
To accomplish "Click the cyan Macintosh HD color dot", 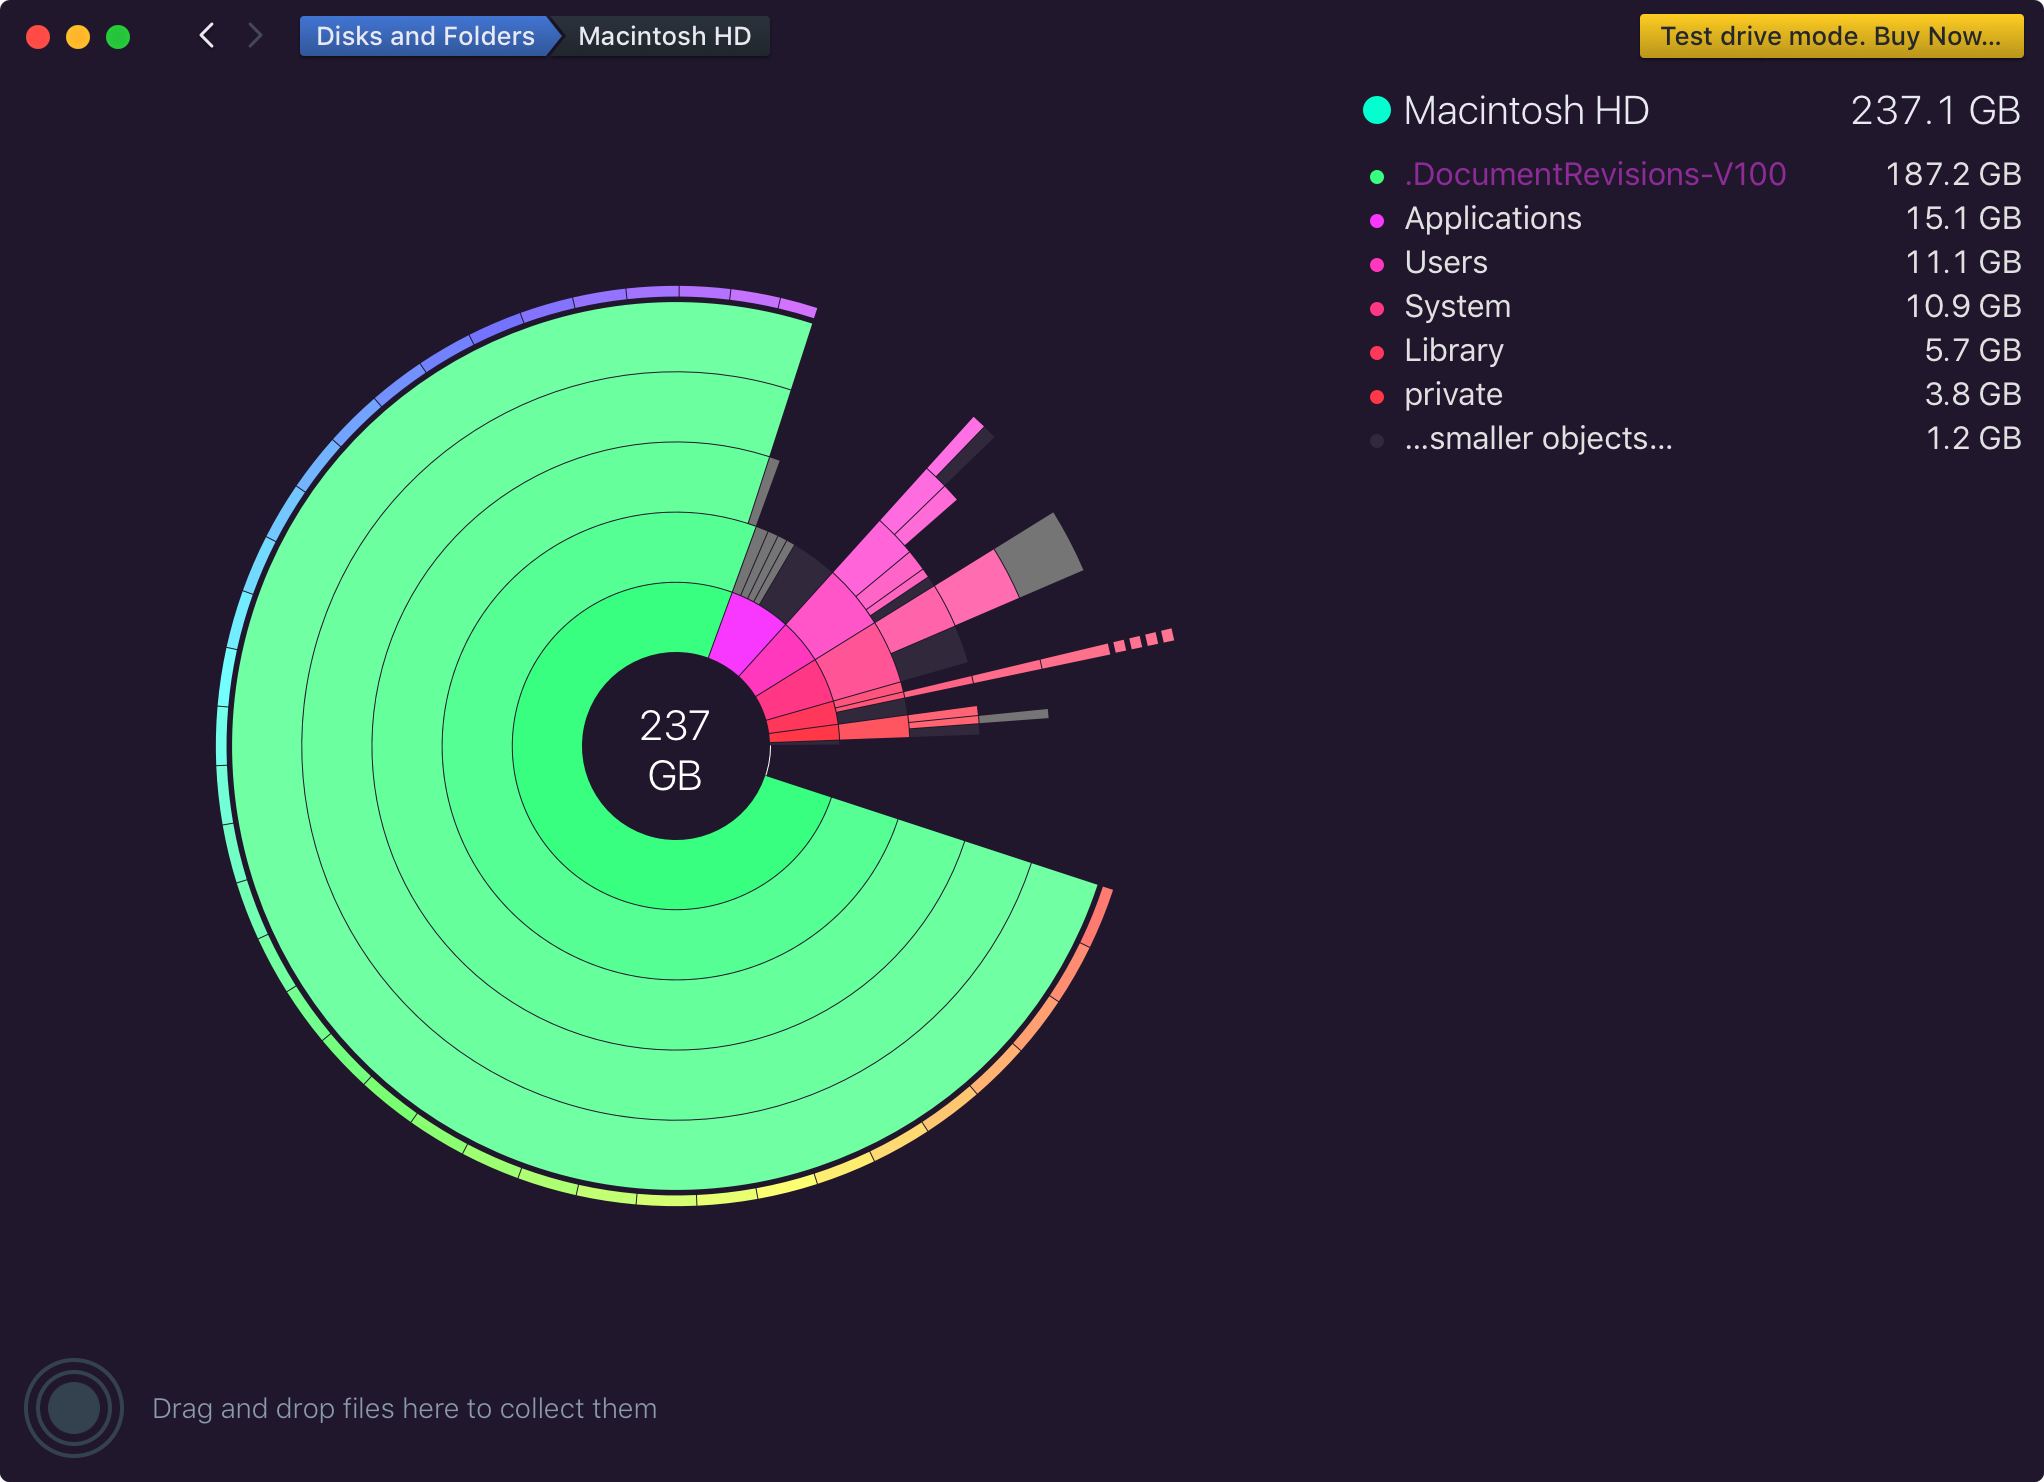I will (1377, 110).
